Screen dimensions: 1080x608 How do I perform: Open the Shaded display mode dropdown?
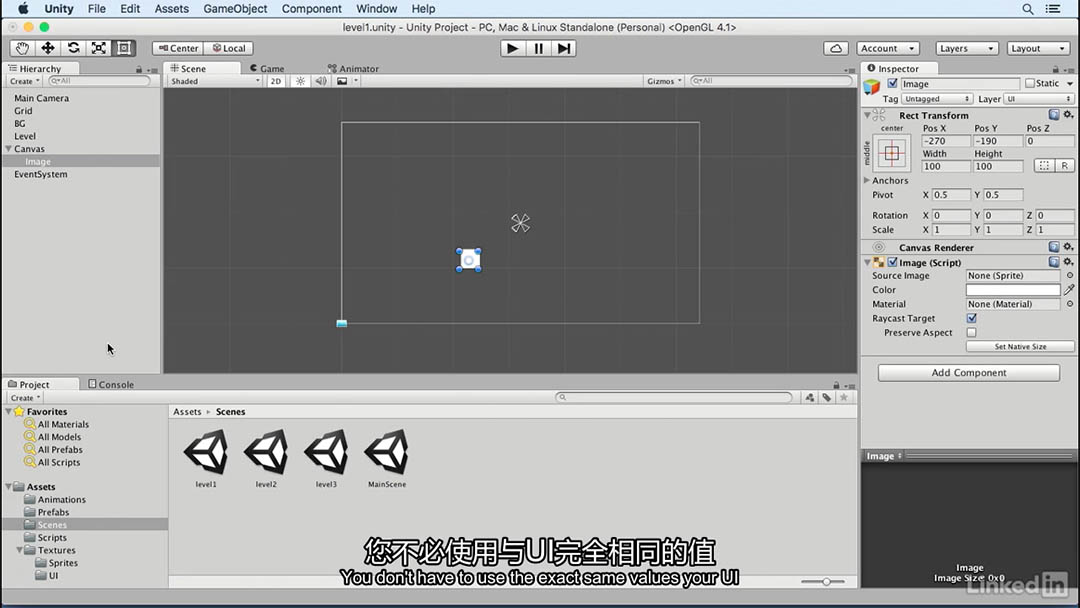tap(214, 81)
